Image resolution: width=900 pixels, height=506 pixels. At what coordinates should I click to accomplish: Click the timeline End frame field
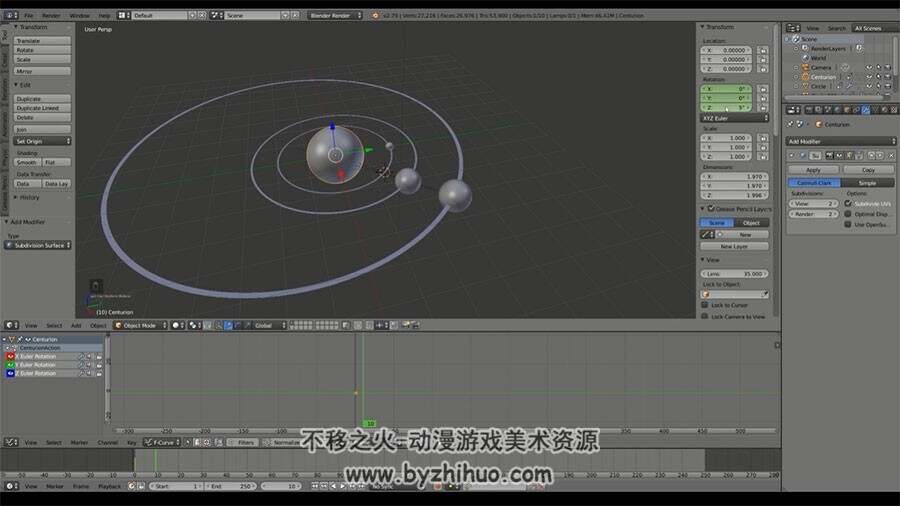pos(231,486)
